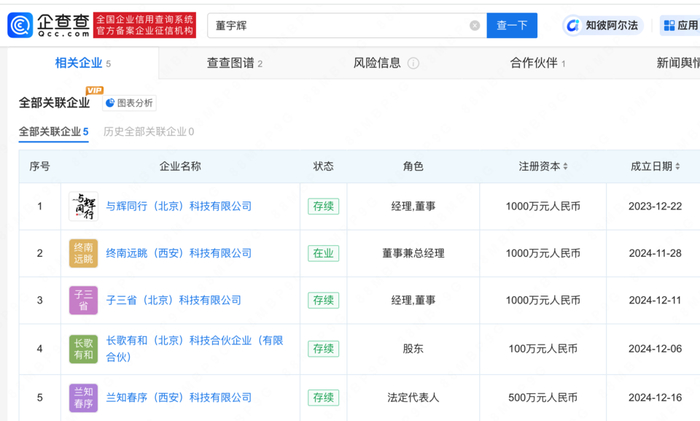Click the 长歌有和 logo badge
This screenshot has width=700, height=421.
[82, 348]
